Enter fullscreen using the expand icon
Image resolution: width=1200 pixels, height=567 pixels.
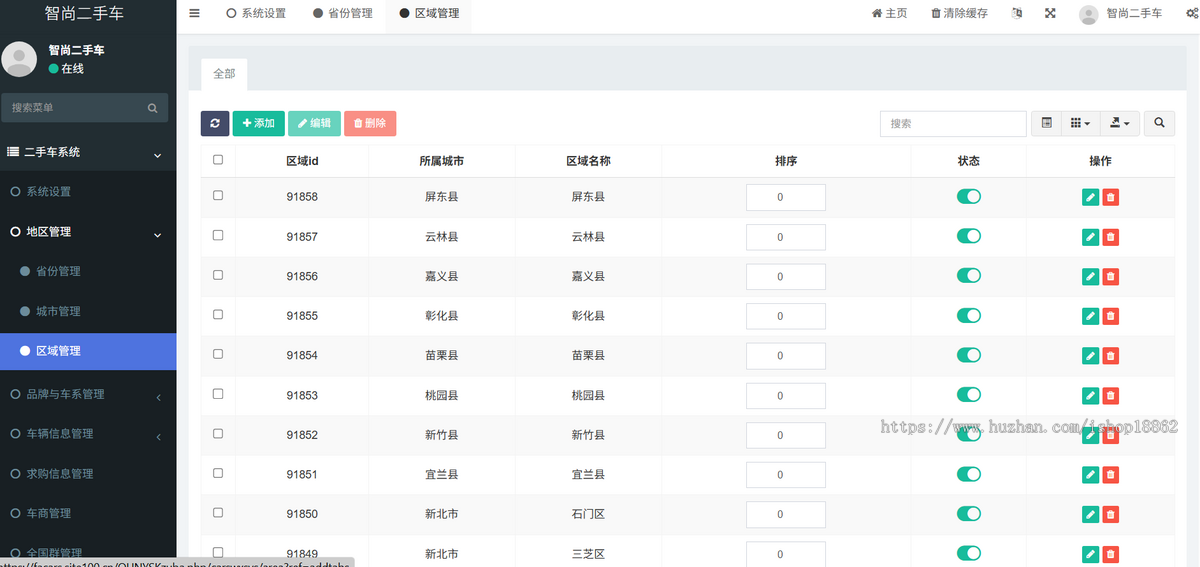point(1050,14)
